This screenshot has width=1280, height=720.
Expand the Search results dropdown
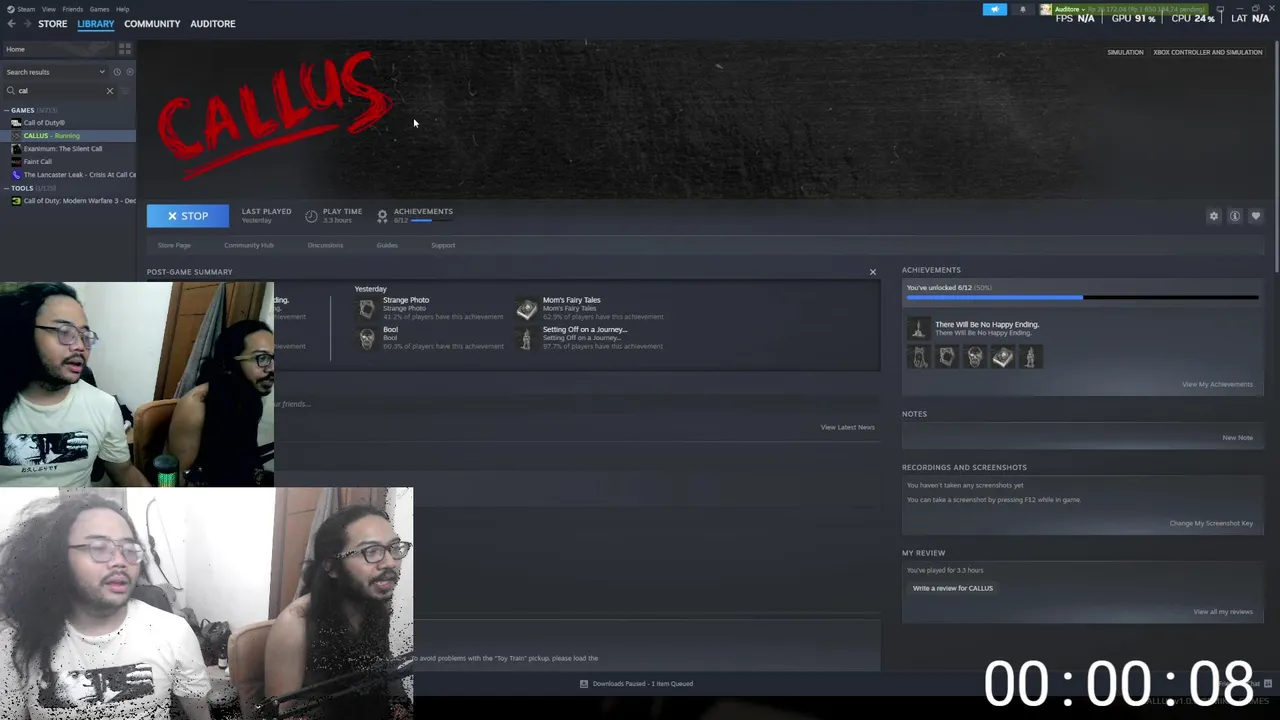point(55,72)
